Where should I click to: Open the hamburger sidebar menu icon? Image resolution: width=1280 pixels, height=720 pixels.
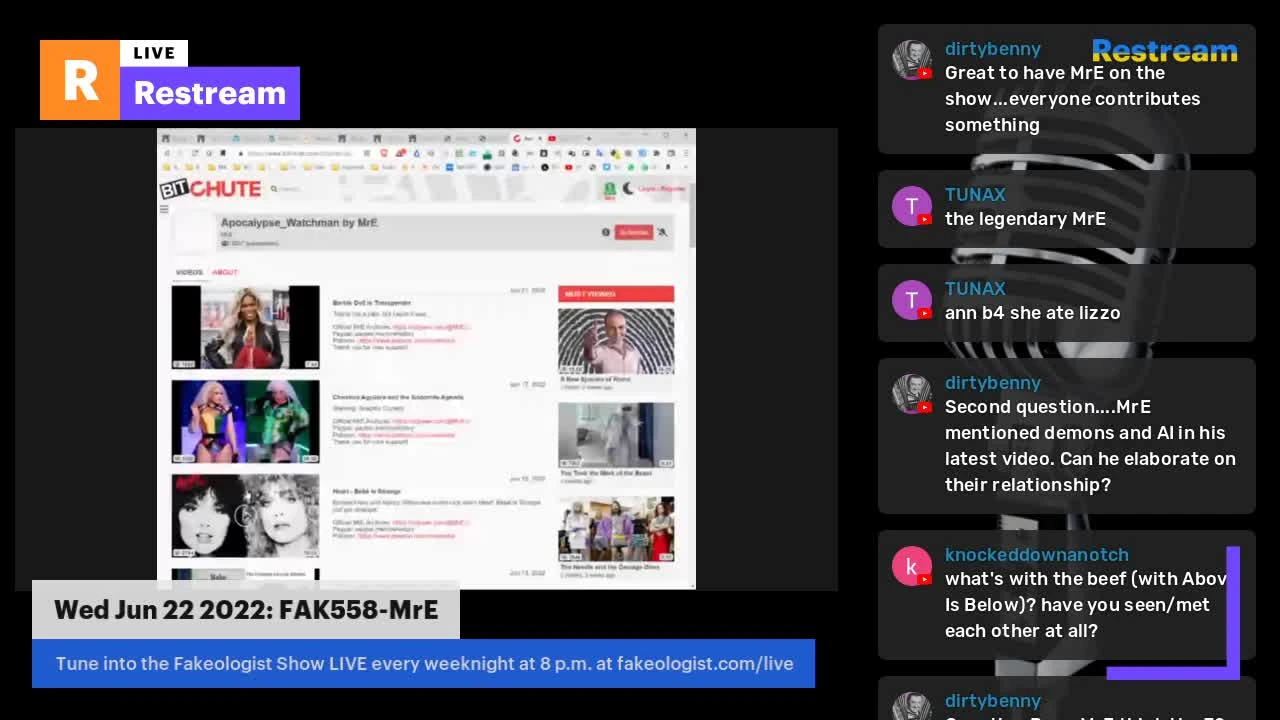point(164,209)
